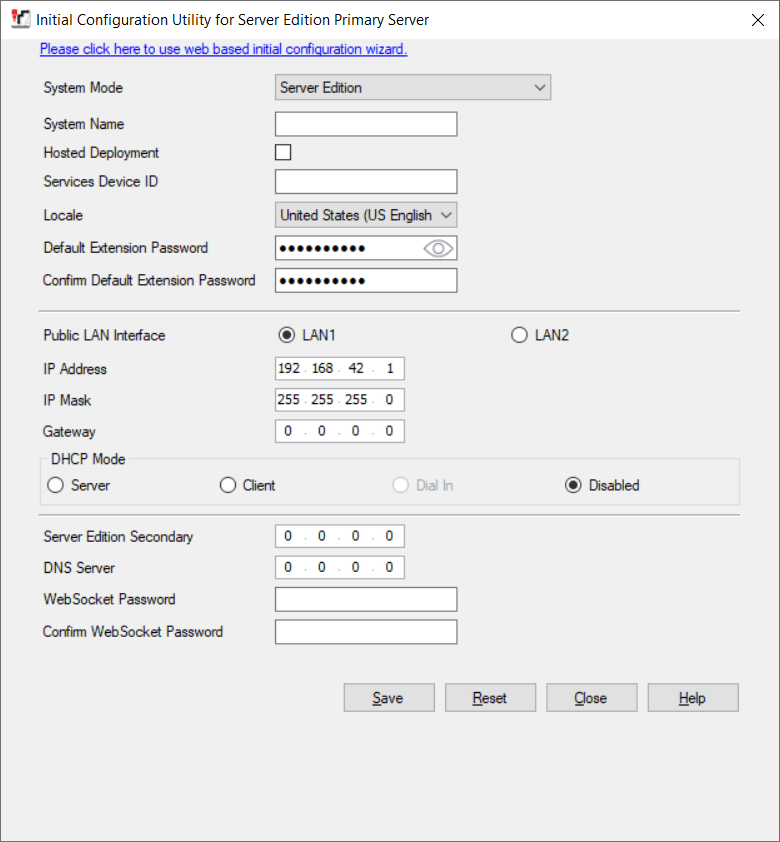
Task: Open the web based initial configuration wizard link
Action: click(x=223, y=49)
